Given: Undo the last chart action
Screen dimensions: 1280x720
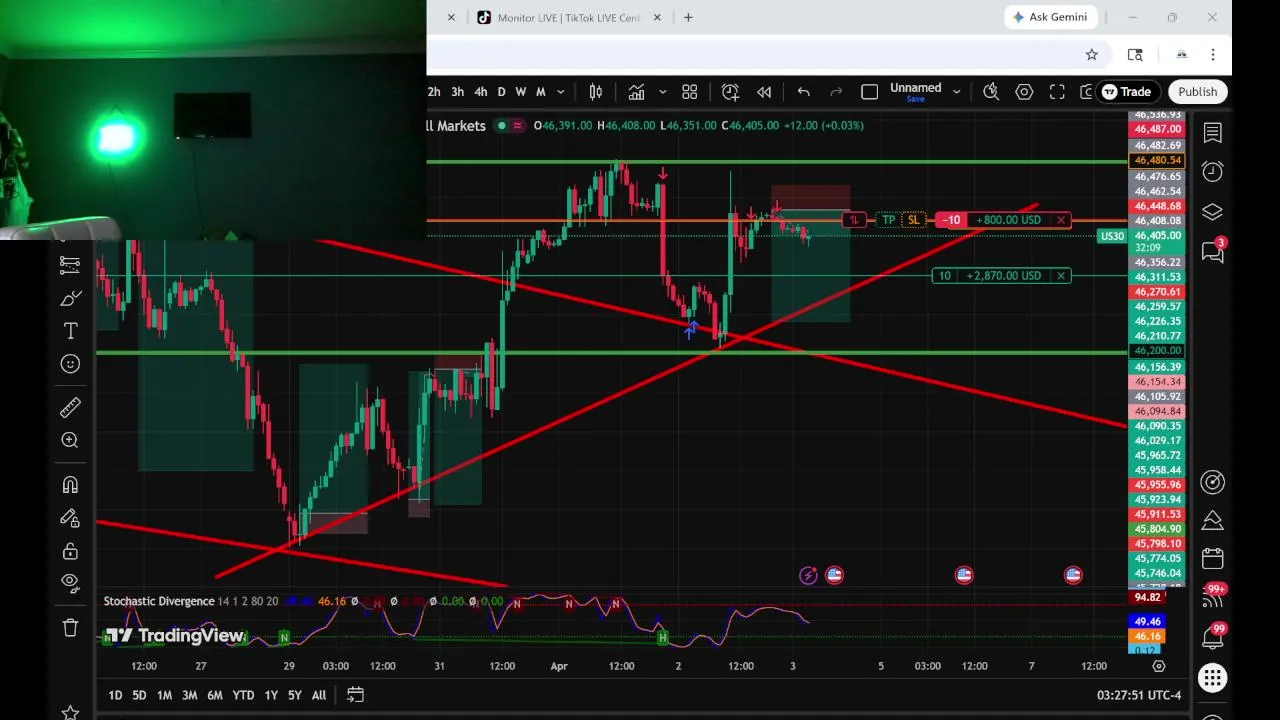Looking at the screenshot, I should click(x=803, y=92).
